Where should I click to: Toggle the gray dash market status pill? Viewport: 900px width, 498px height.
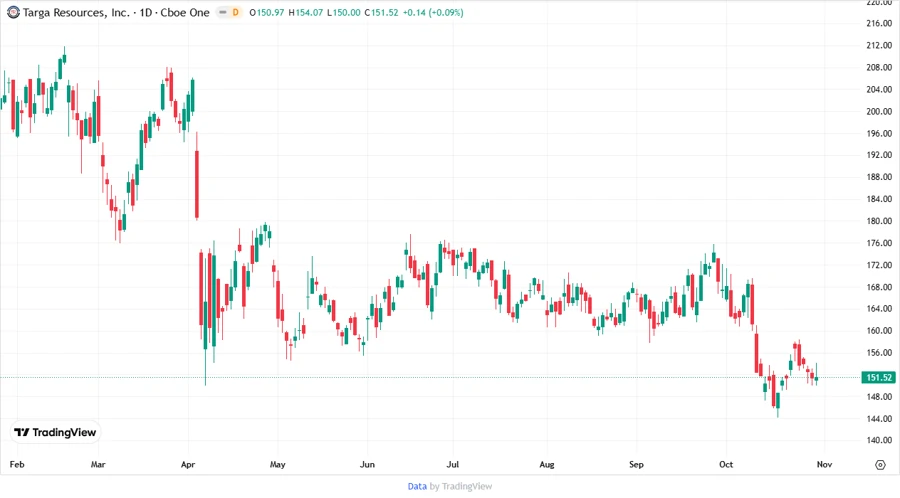pos(223,13)
